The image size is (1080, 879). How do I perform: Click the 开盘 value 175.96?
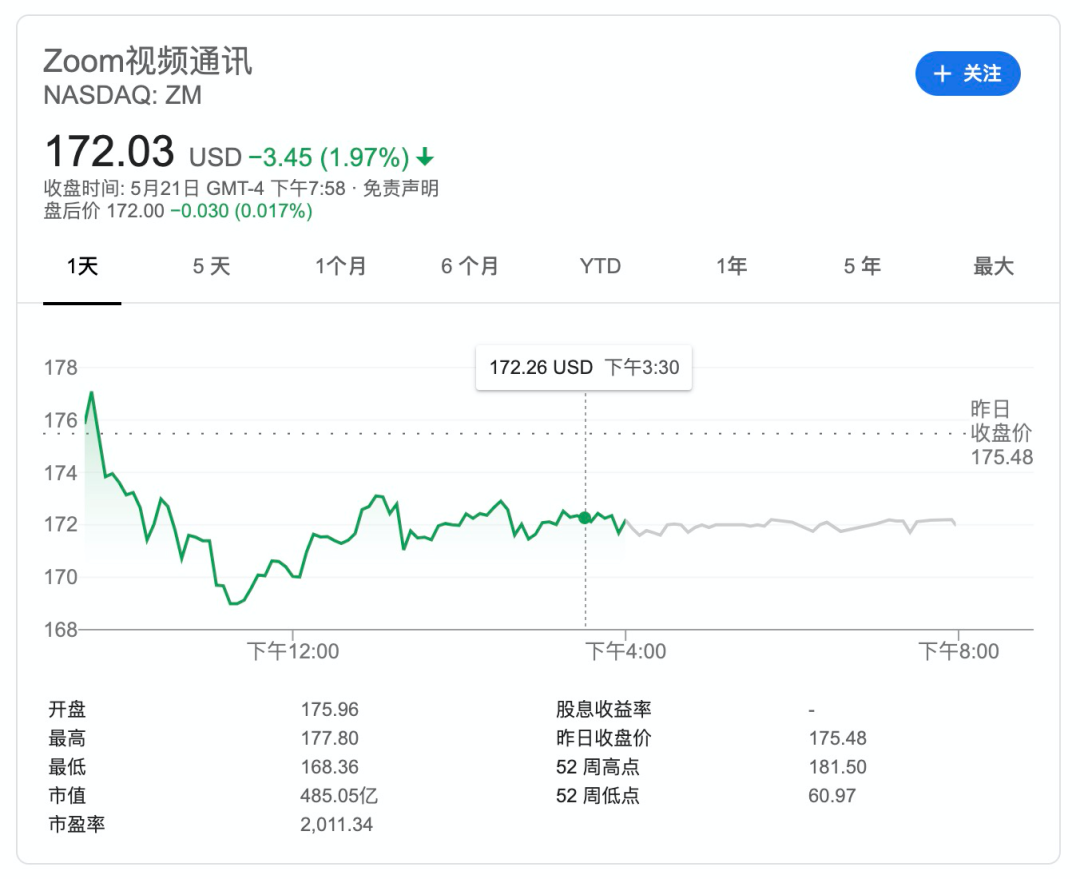pyautogui.click(x=330, y=710)
